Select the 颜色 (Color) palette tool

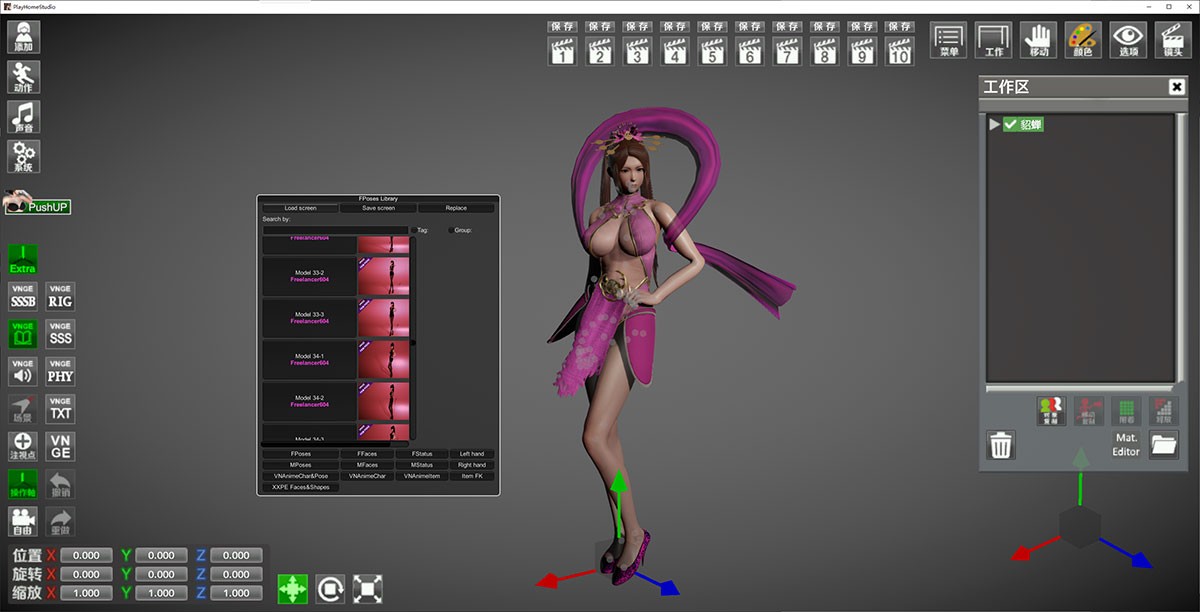(x=1083, y=40)
